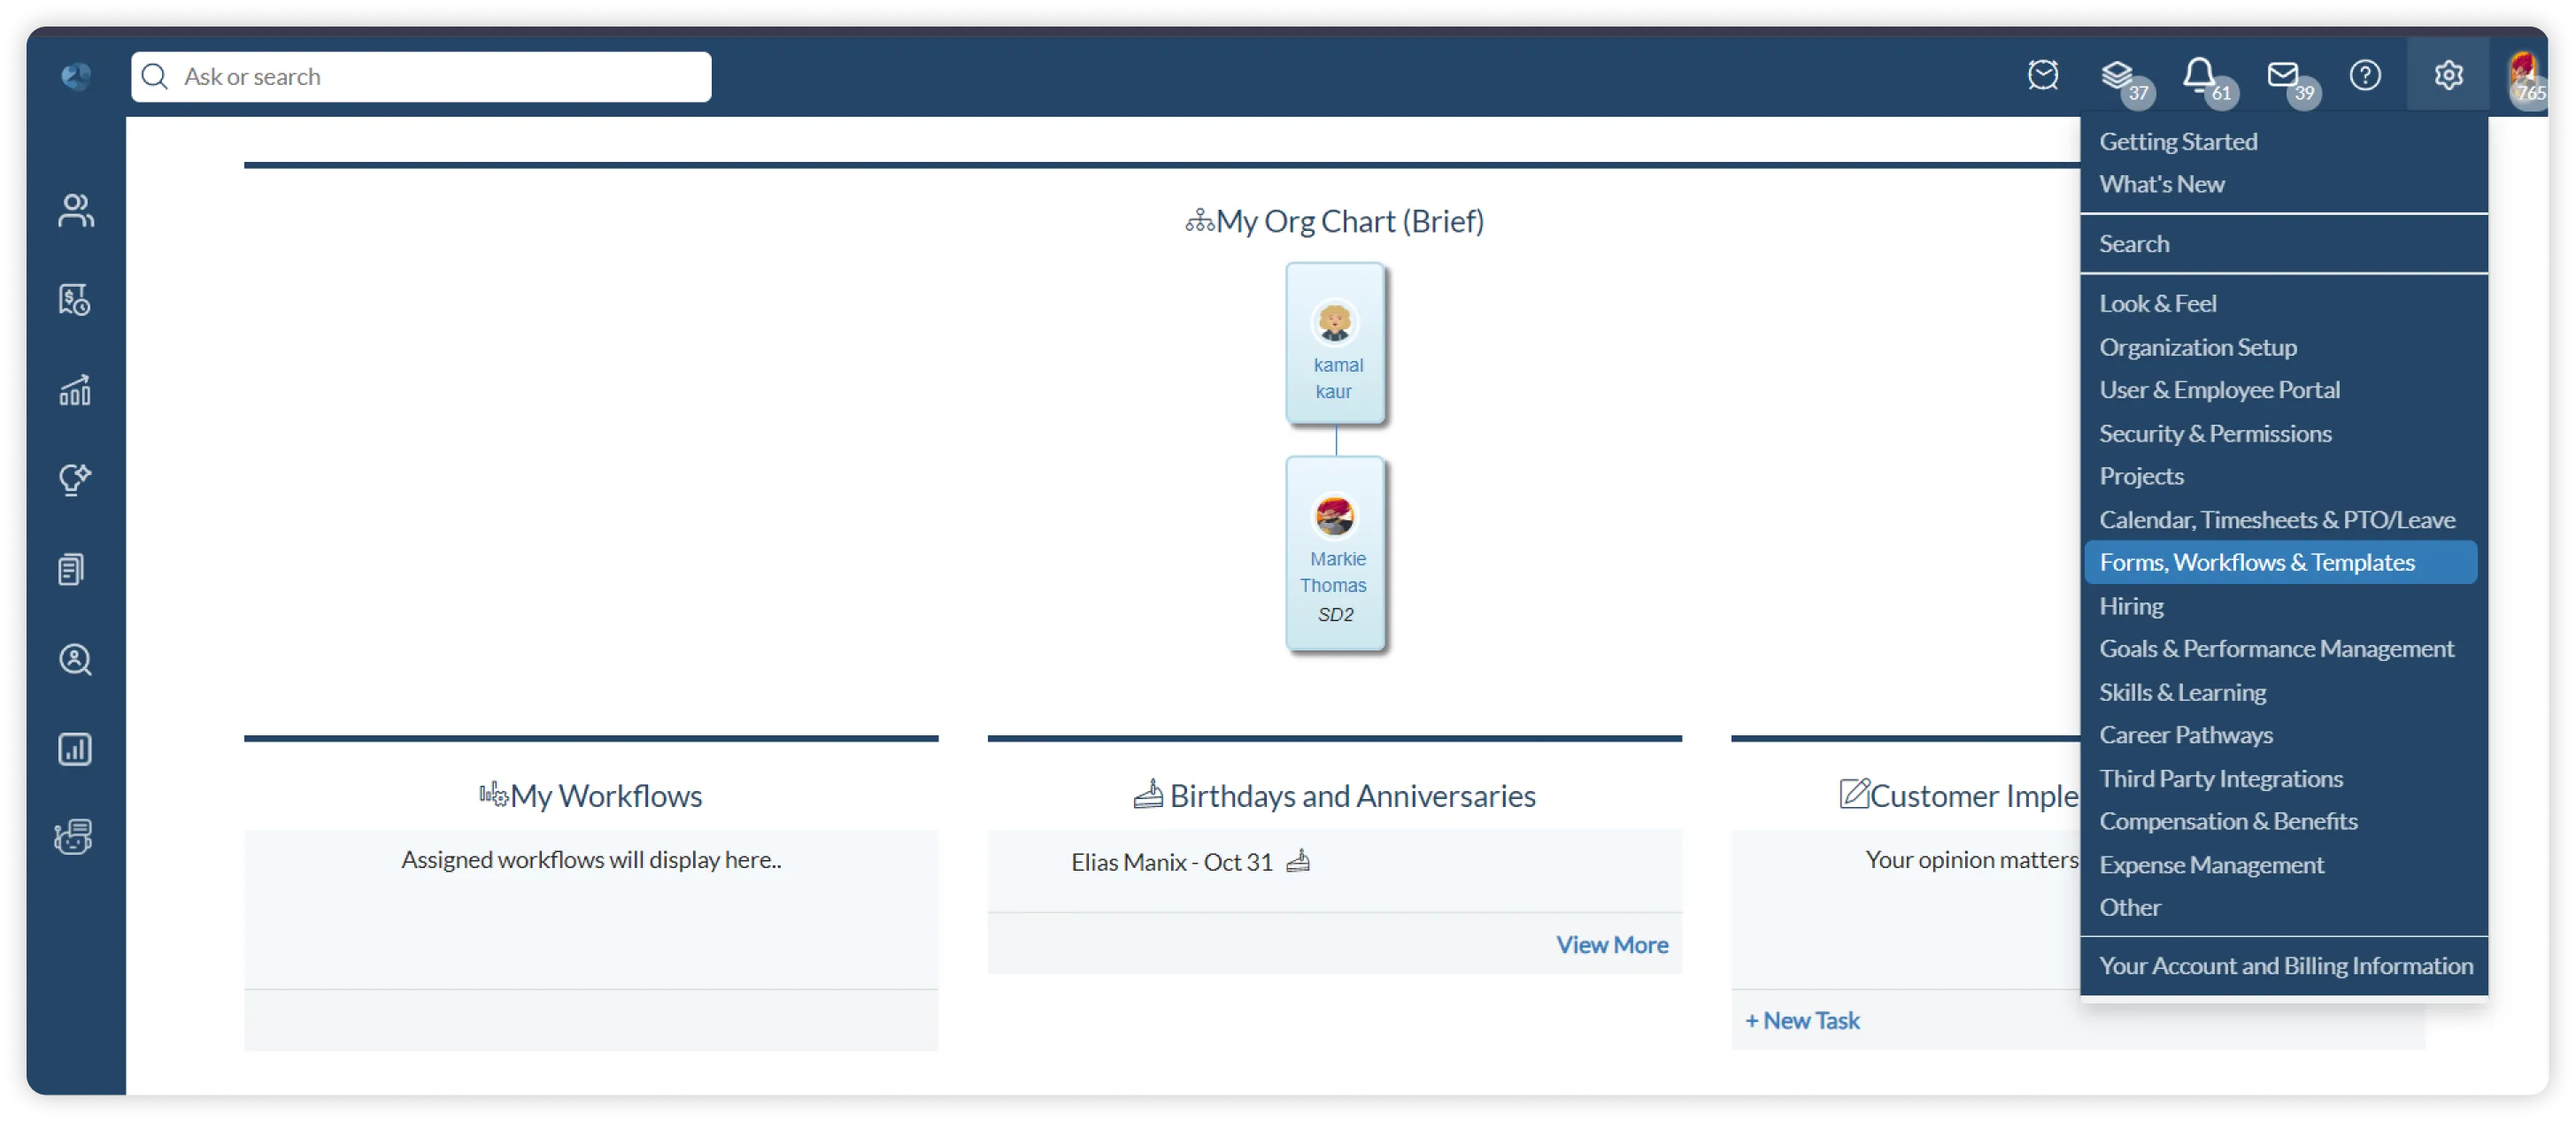Click the alarm clock icon in header
Image resolution: width=2576 pixels, height=1122 pixels.
[x=2043, y=75]
